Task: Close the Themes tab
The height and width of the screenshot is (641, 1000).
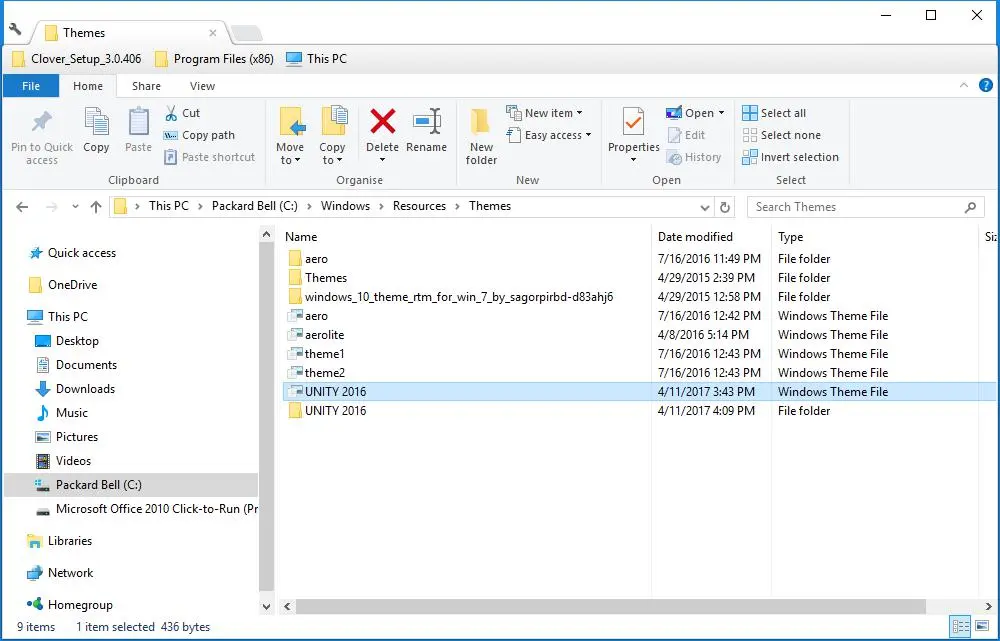Action: (x=213, y=33)
